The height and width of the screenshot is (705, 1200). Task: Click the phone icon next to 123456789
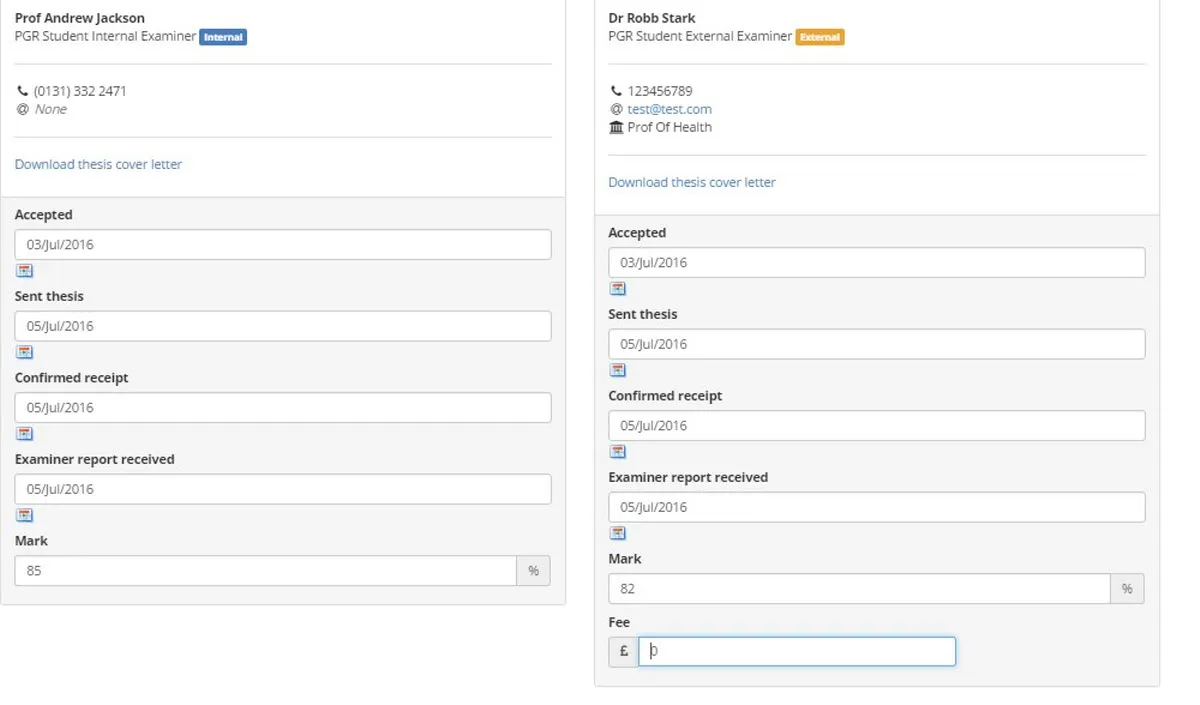pos(616,90)
